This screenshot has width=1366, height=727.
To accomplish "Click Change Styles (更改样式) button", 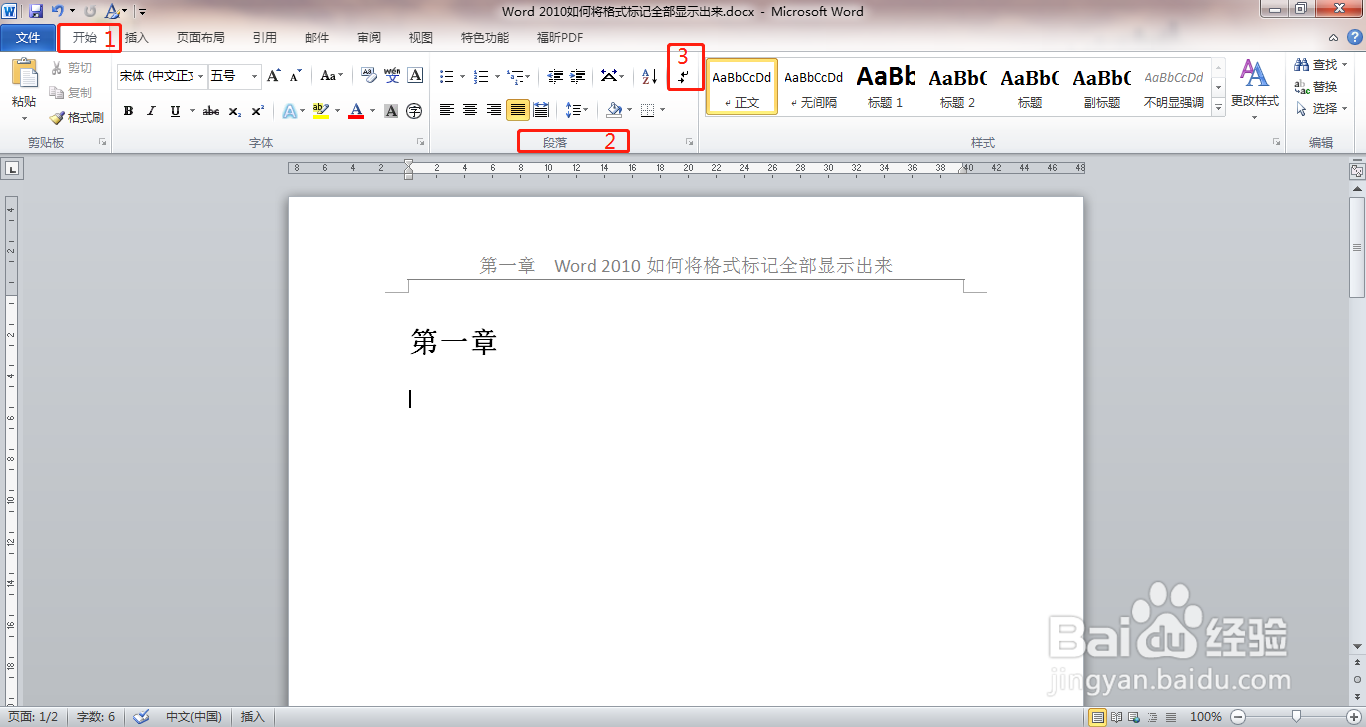I will pyautogui.click(x=1254, y=88).
